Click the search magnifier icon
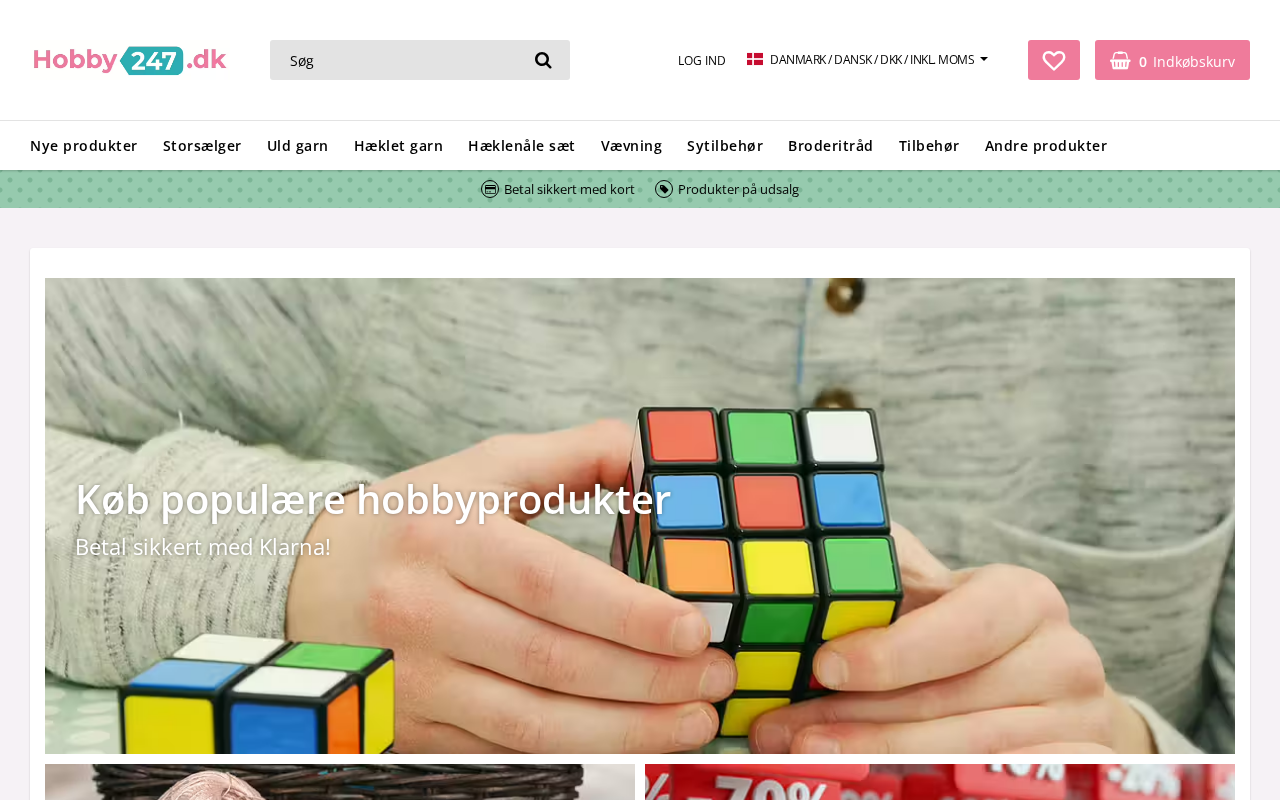Viewport: 1280px width, 800px height. [x=543, y=60]
